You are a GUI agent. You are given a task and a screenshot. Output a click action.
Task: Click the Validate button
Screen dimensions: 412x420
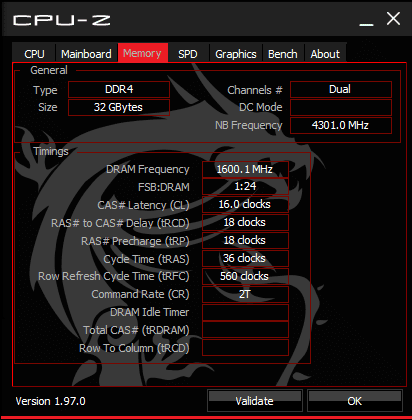pos(255,400)
